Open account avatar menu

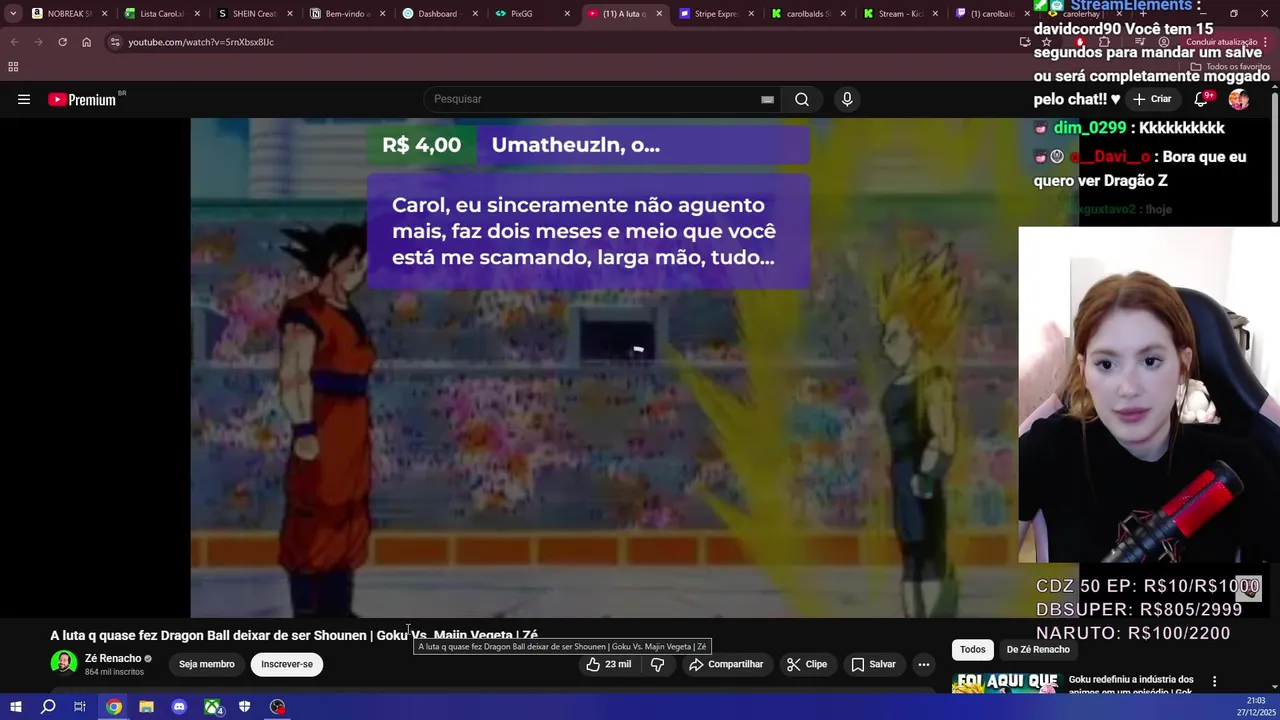tap(1239, 99)
